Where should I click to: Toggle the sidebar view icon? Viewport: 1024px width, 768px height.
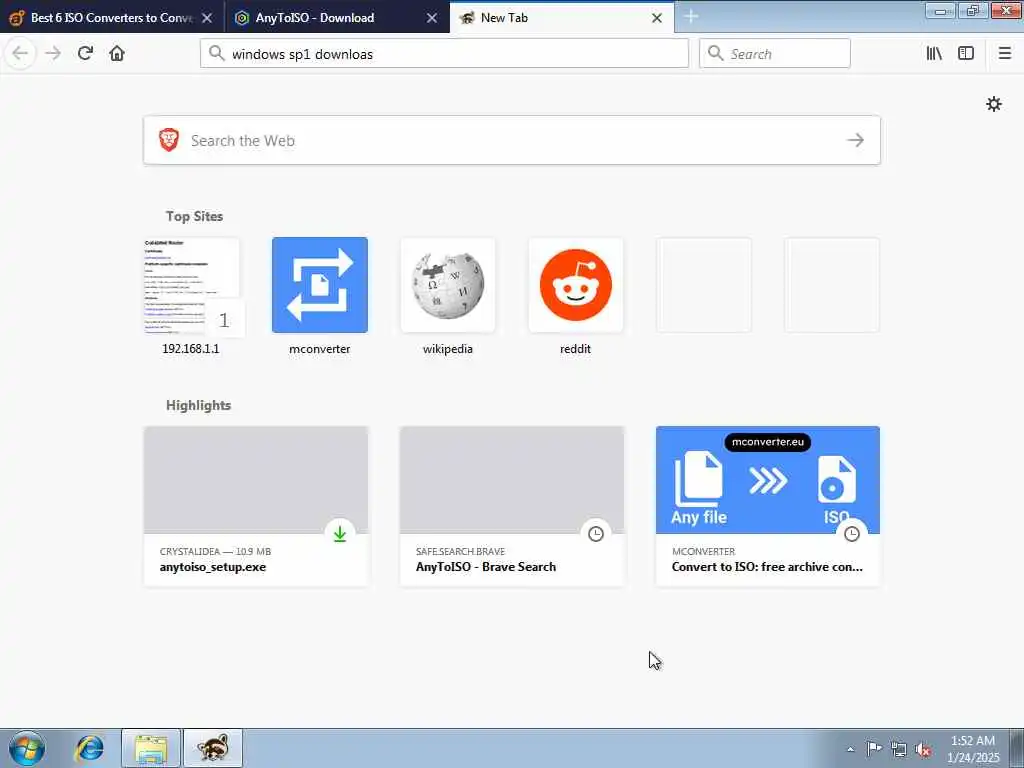tap(966, 53)
